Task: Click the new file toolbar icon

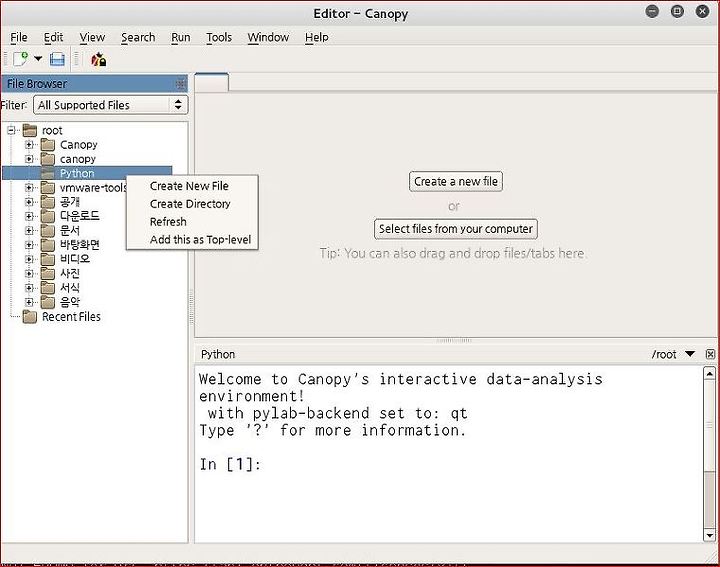Action: 20,59
